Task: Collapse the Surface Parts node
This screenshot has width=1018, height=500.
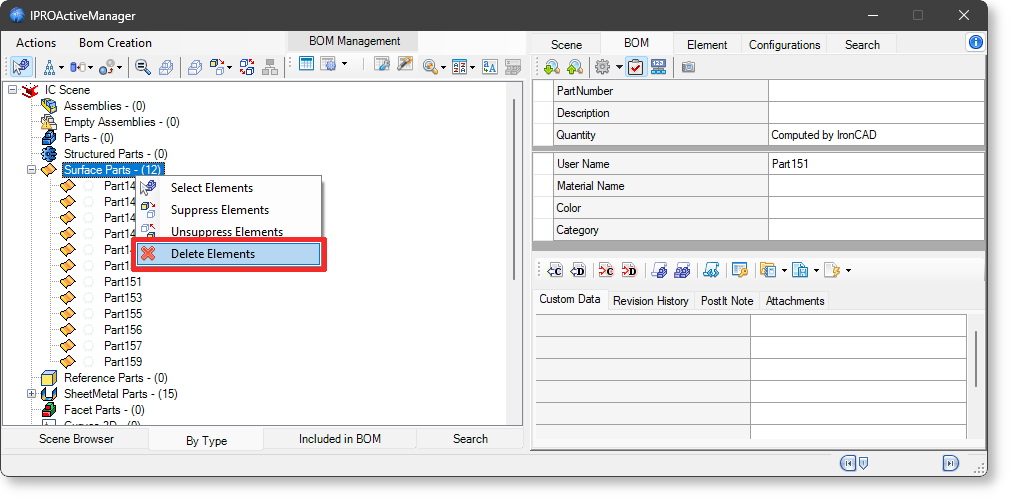Action: (31, 169)
